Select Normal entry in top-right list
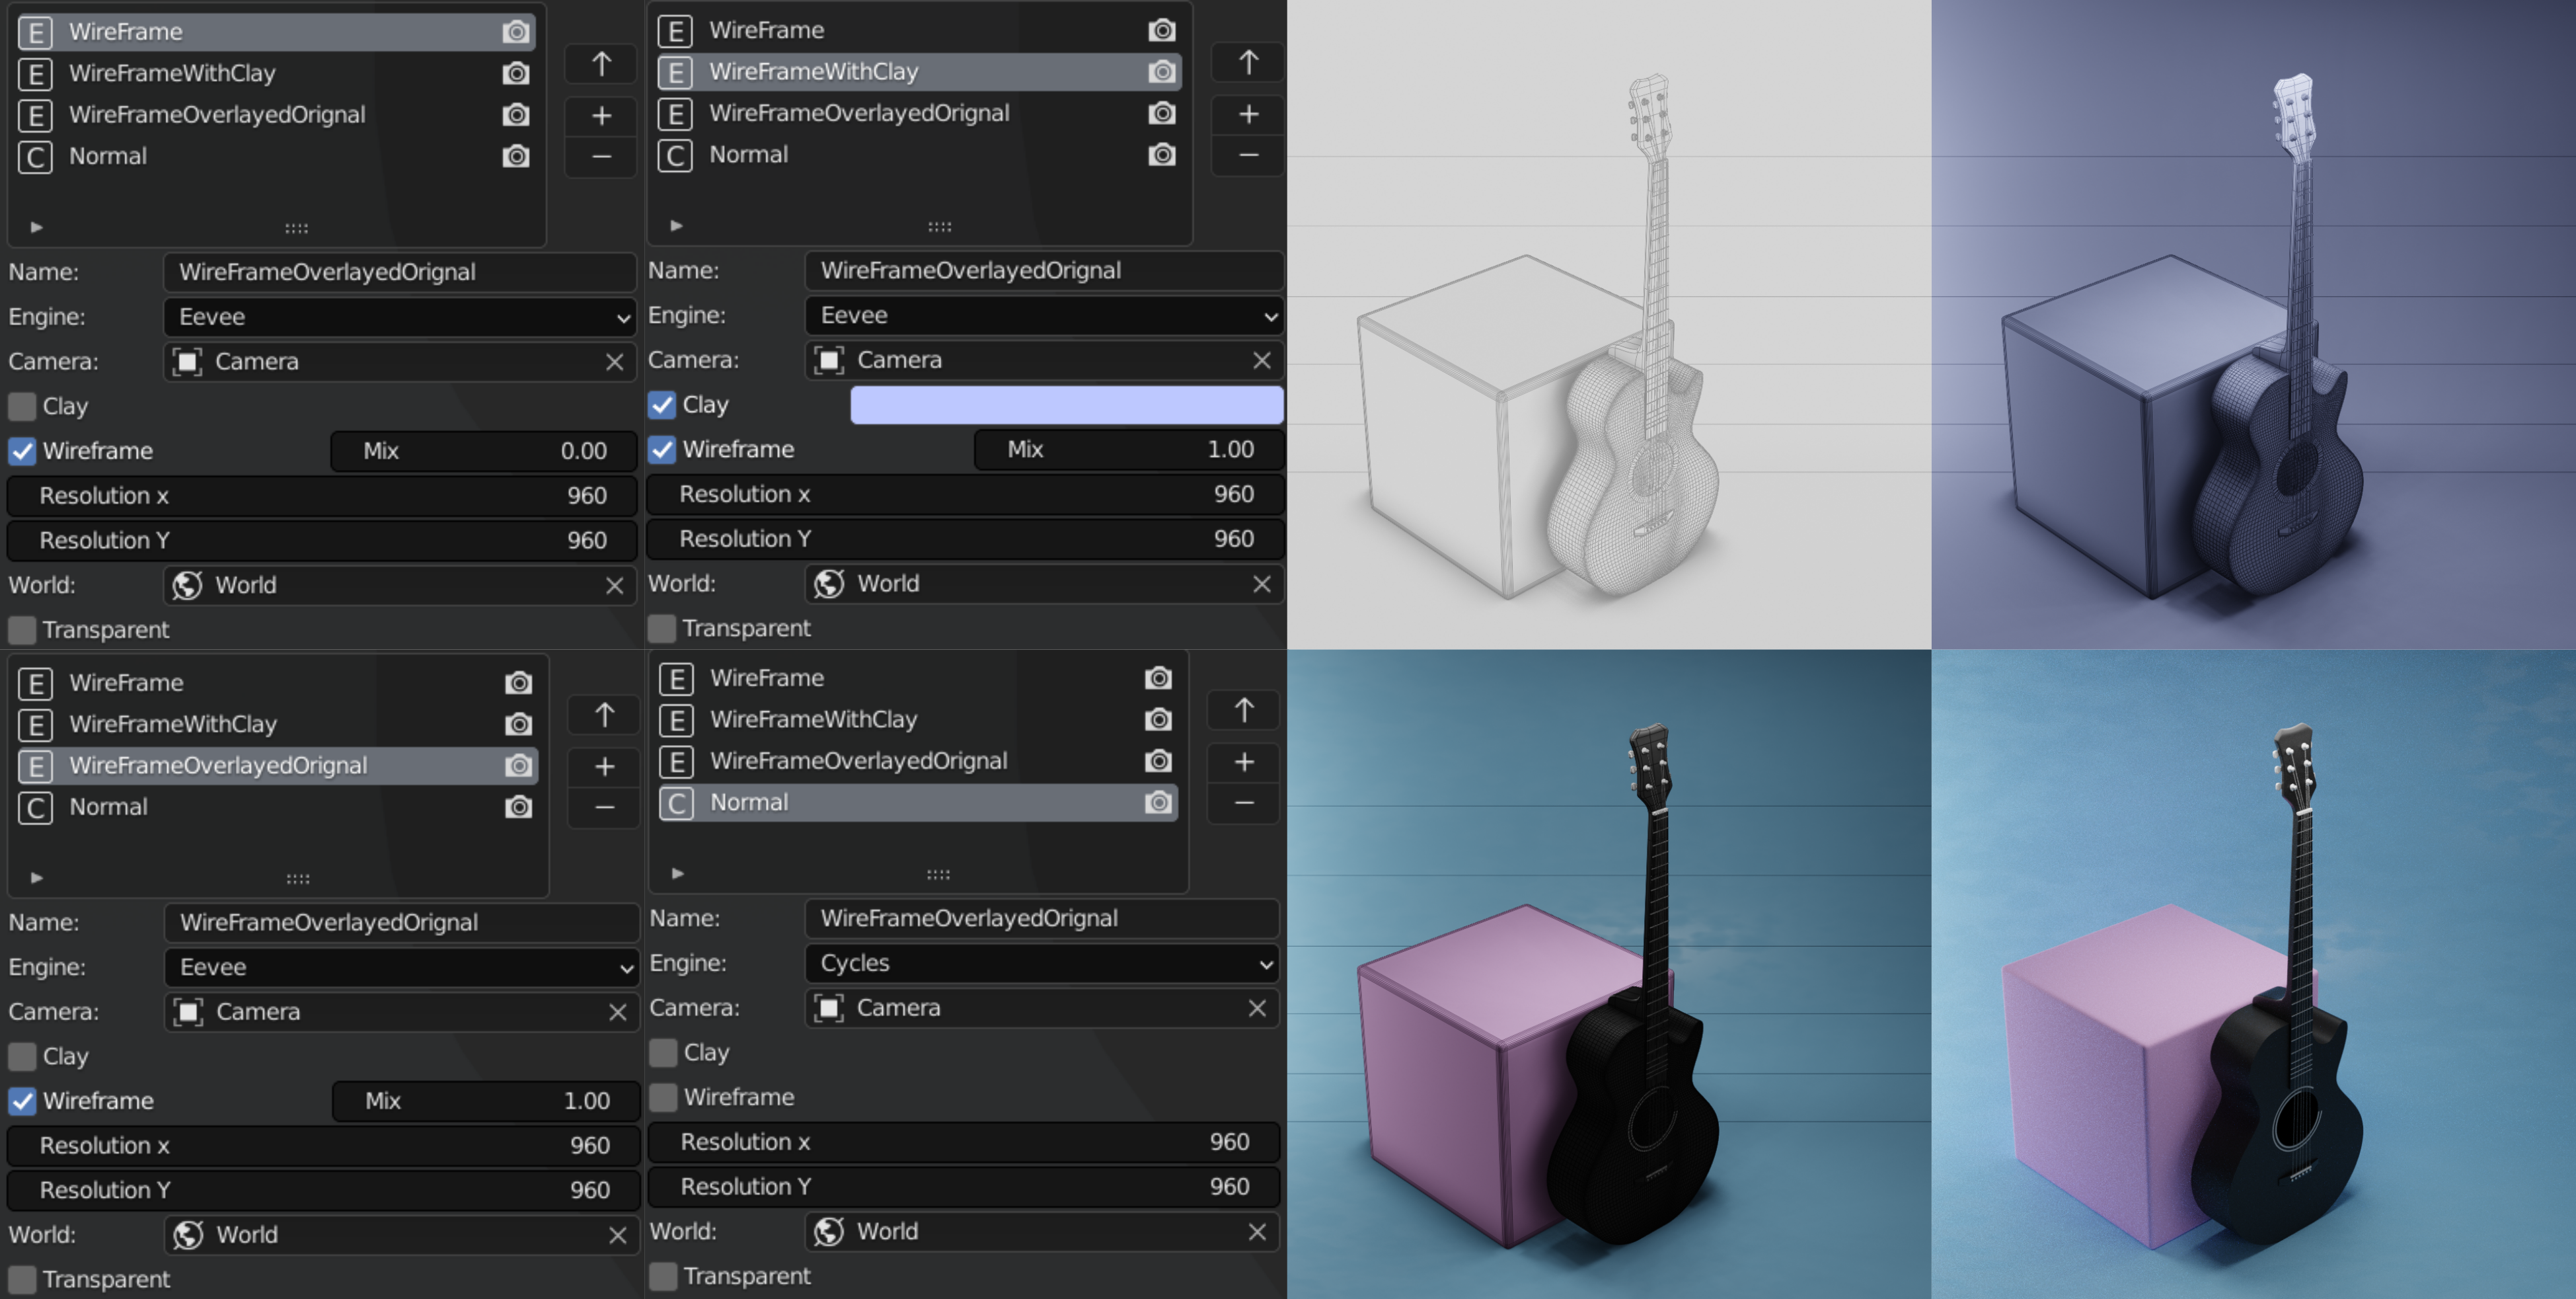The image size is (2576, 1299). pos(919,155)
